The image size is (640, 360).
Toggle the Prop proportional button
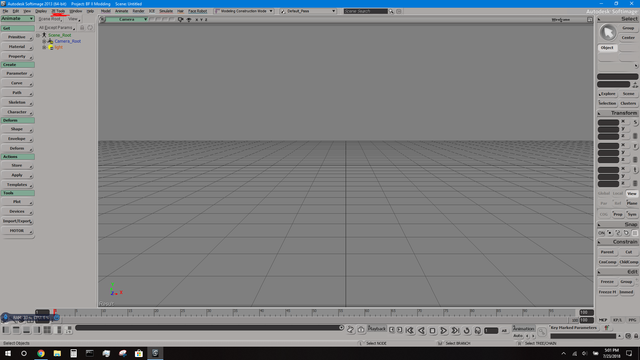pyautogui.click(x=618, y=214)
